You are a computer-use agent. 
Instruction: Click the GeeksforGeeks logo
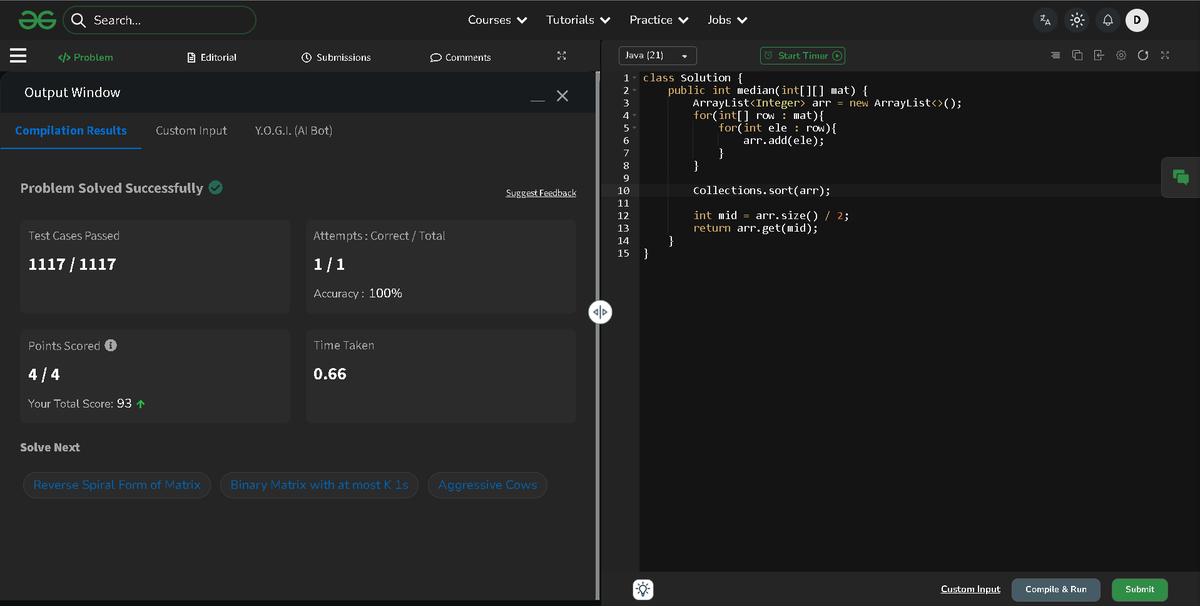pos(37,19)
